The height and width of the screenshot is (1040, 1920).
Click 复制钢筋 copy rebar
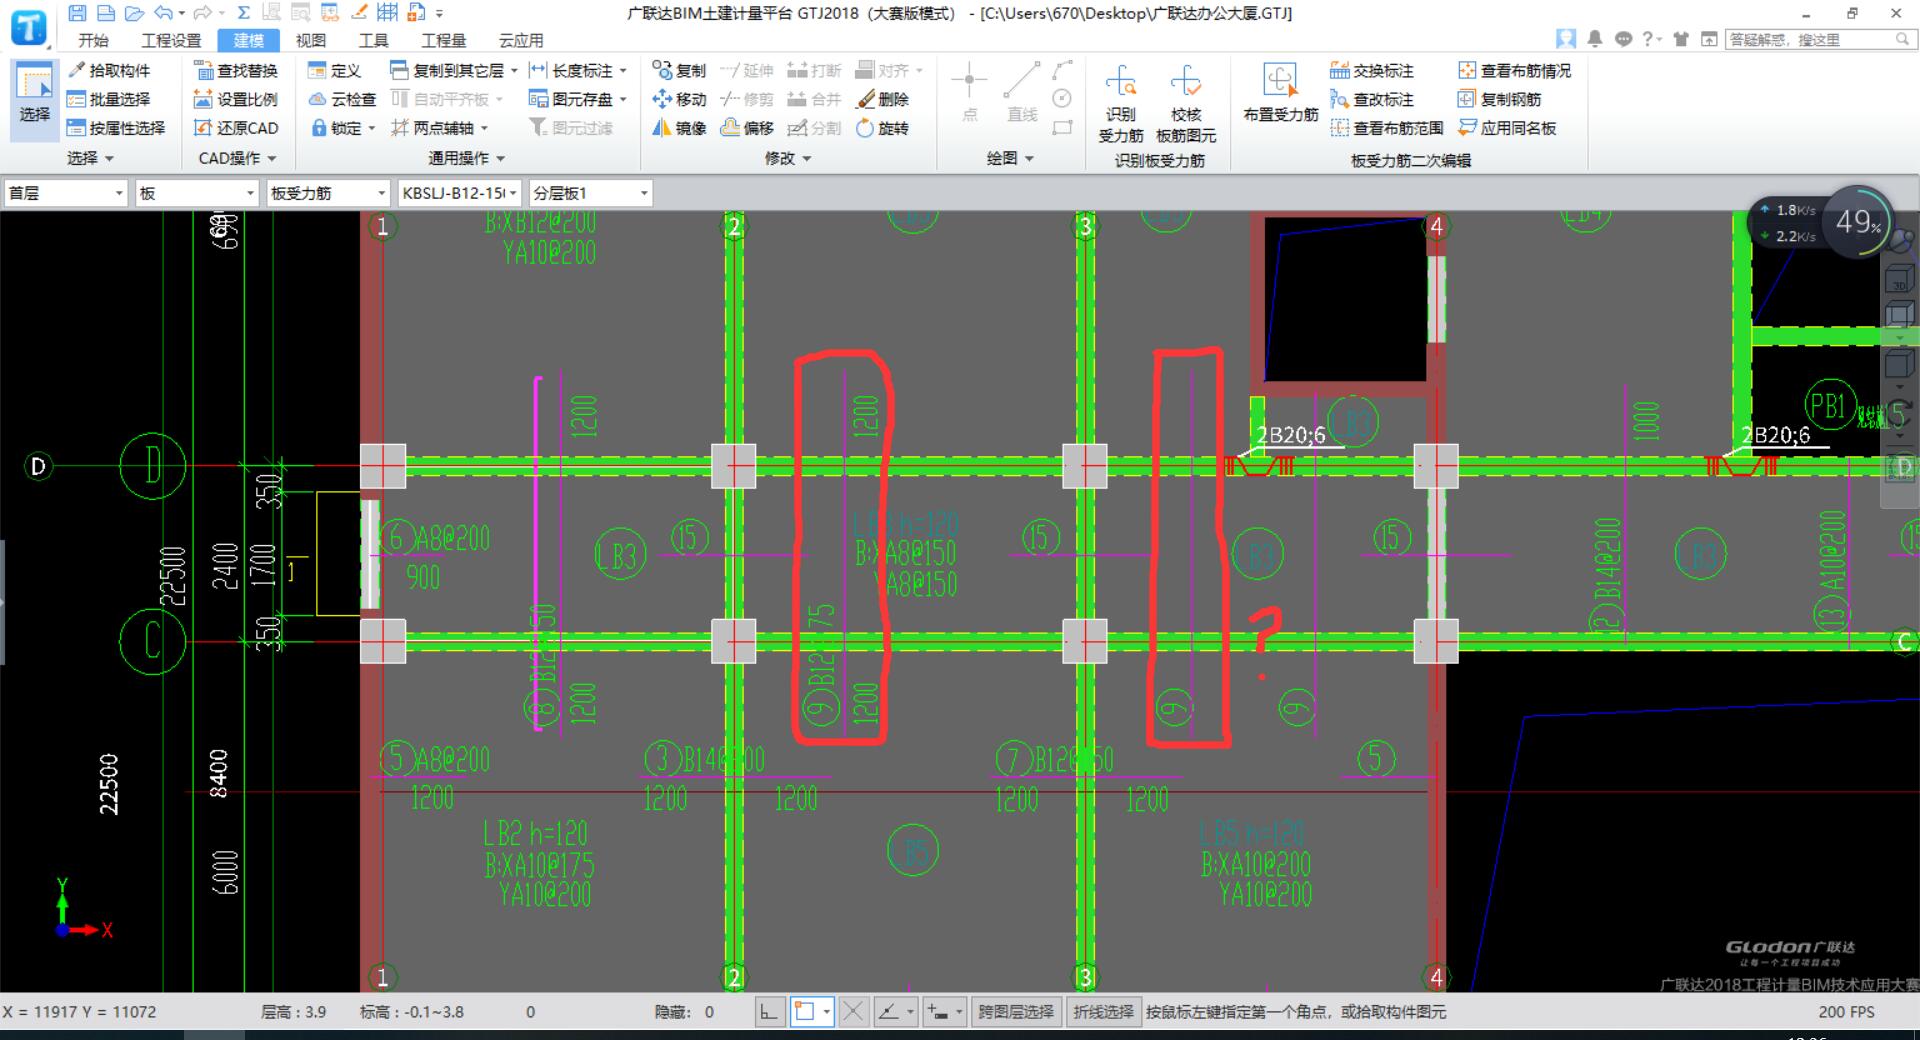(x=1499, y=99)
